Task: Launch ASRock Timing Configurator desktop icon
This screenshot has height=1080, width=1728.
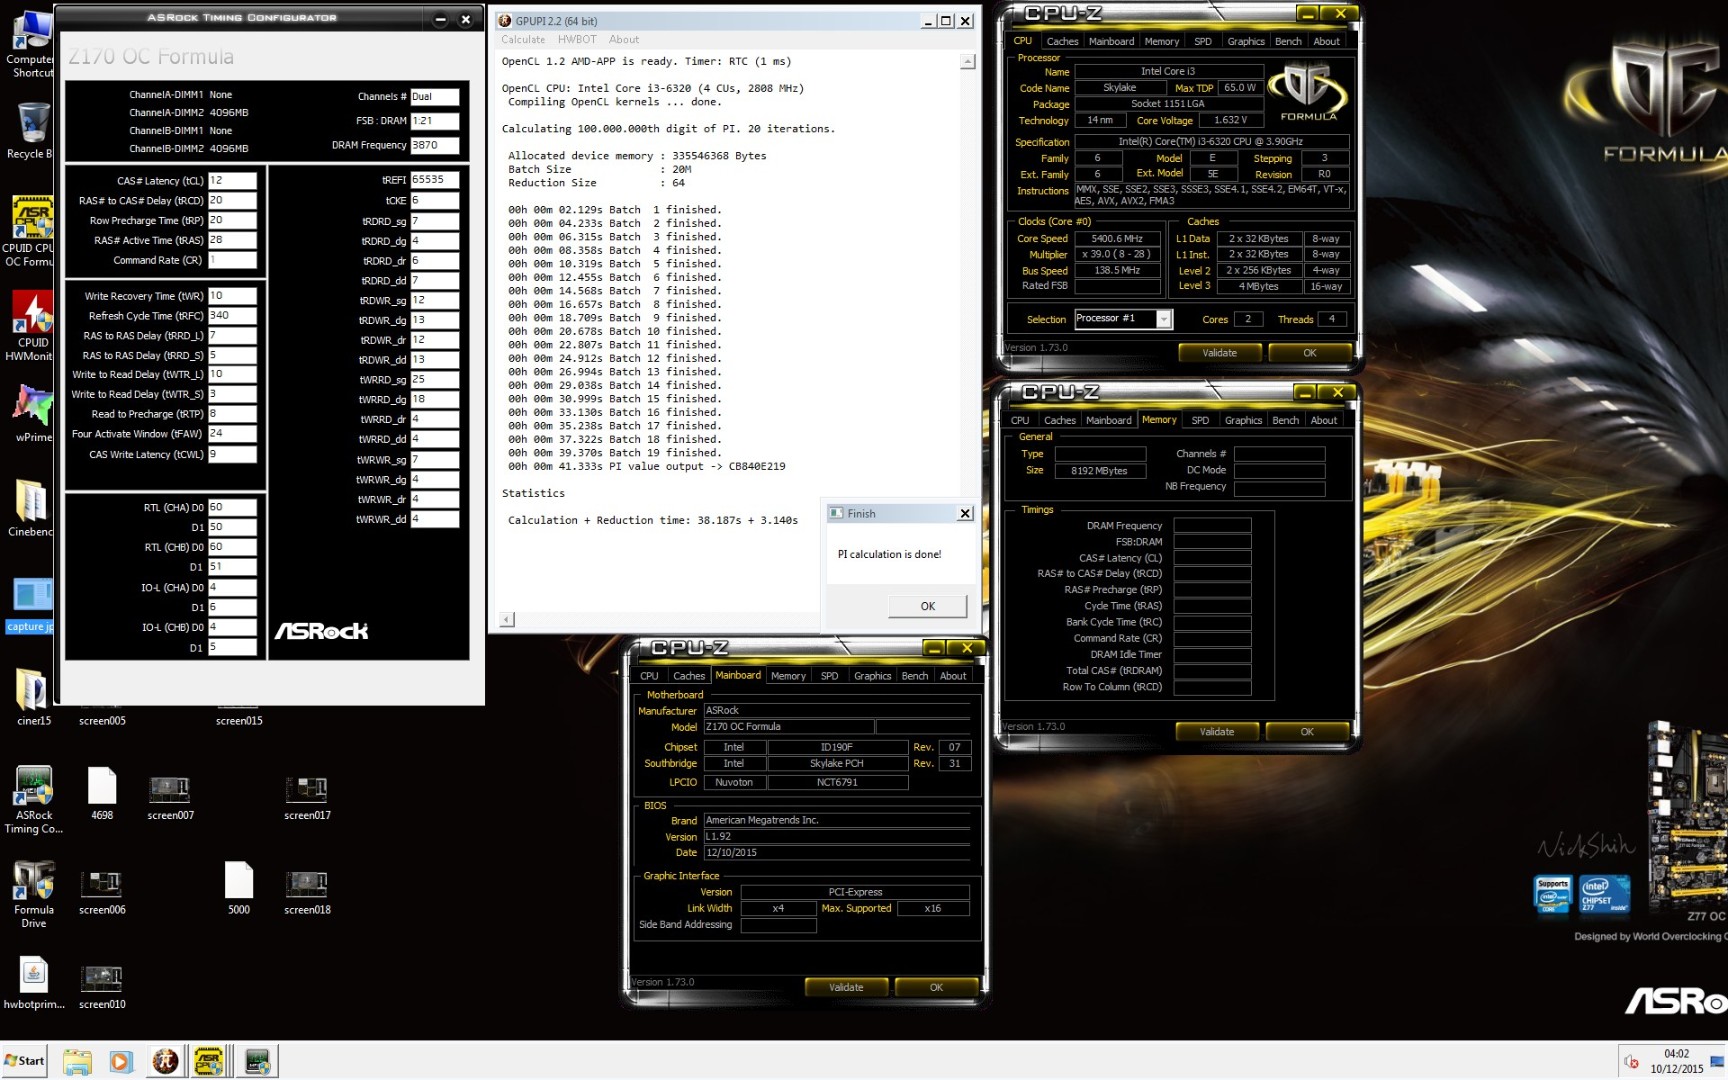Action: point(34,798)
